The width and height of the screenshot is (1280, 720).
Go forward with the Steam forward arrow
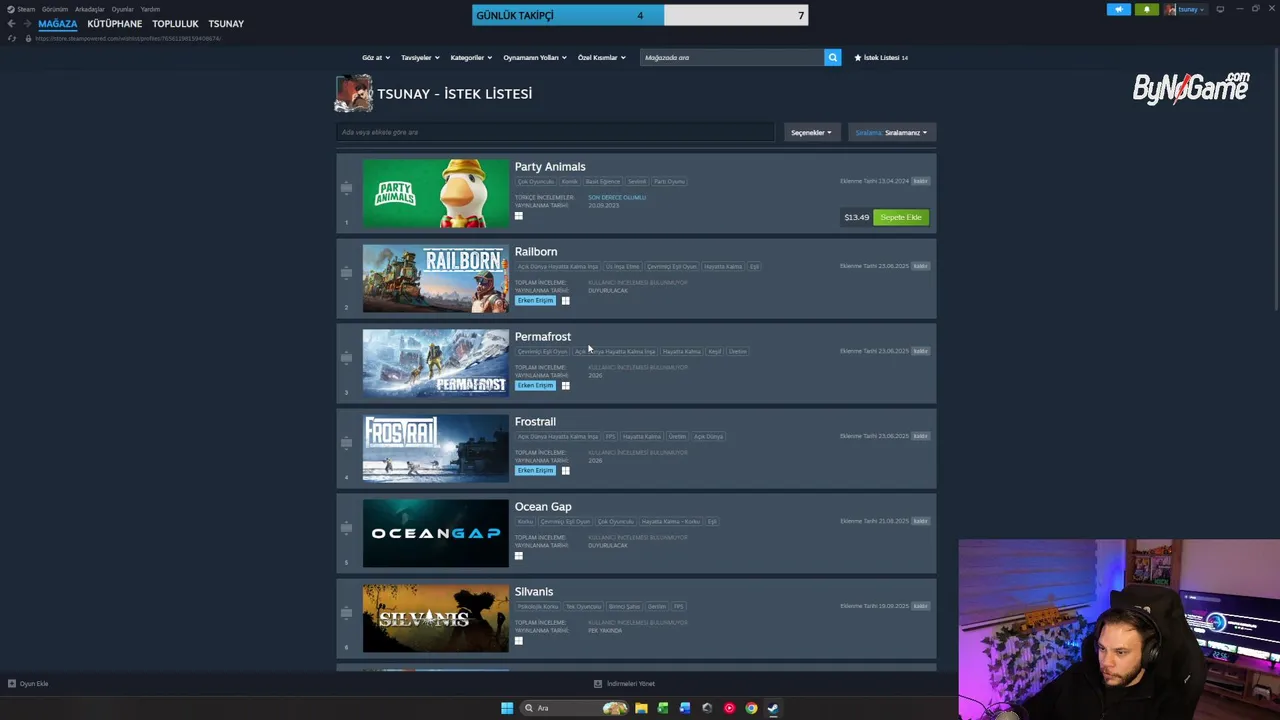tap(26, 24)
